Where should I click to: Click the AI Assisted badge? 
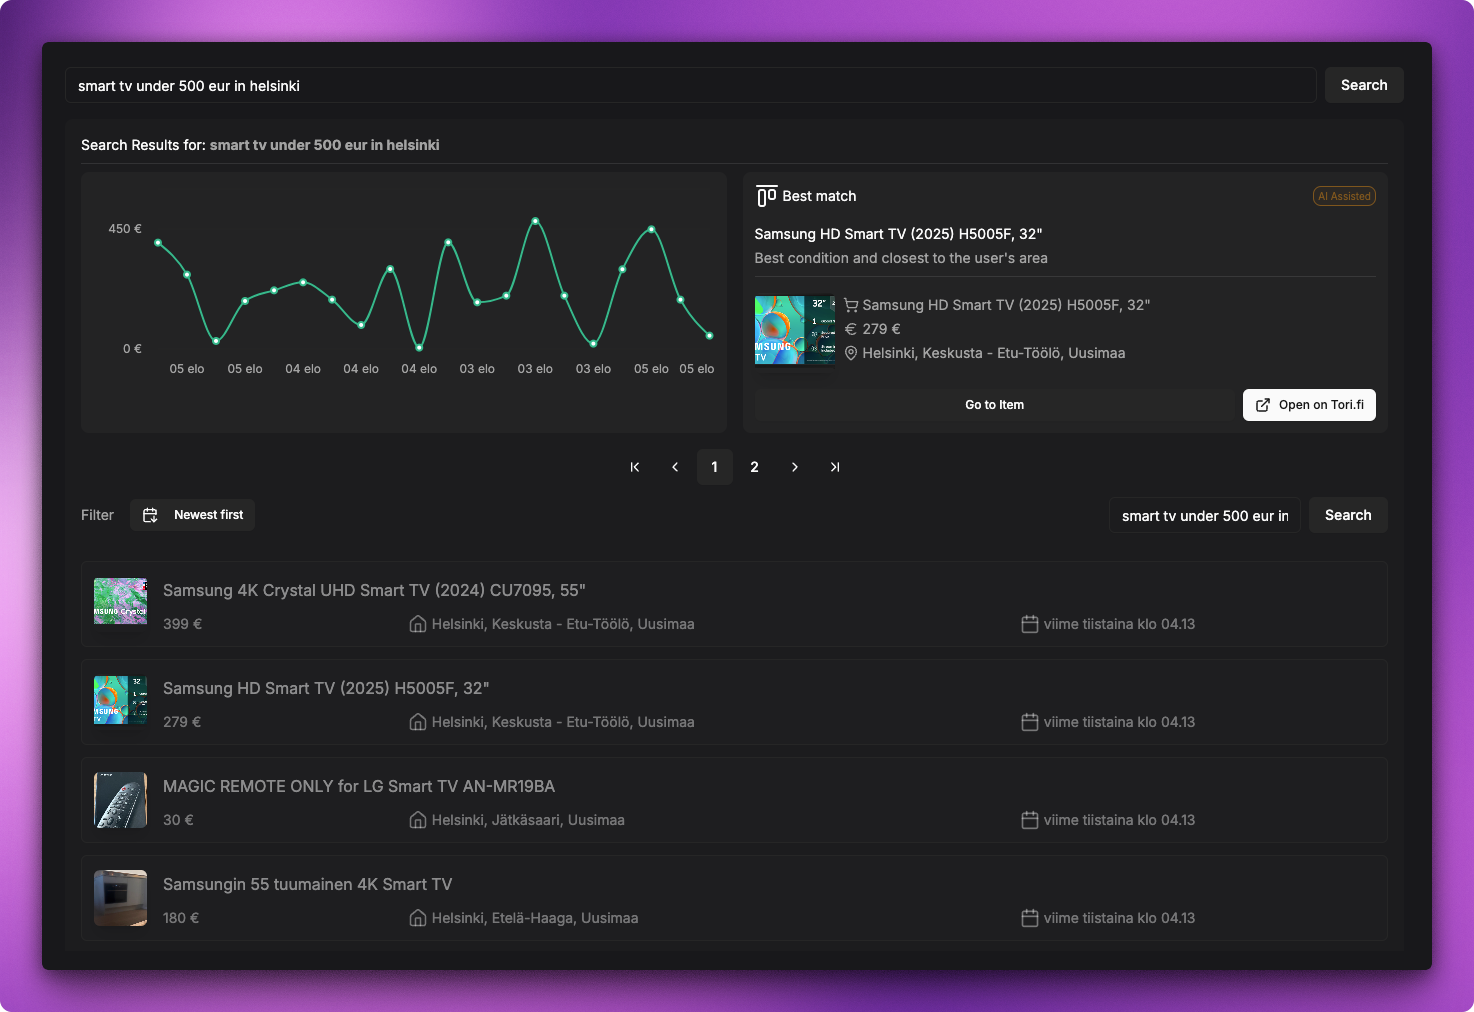click(x=1344, y=196)
